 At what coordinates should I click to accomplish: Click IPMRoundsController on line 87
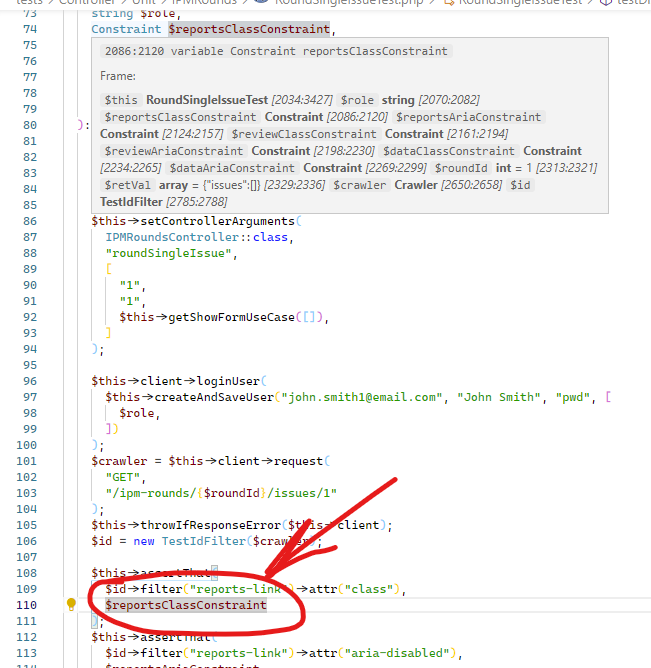[x=172, y=237]
